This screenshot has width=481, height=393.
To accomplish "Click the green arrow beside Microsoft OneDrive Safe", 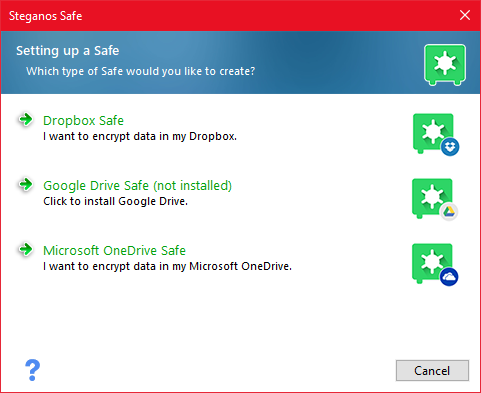I will click(26, 249).
